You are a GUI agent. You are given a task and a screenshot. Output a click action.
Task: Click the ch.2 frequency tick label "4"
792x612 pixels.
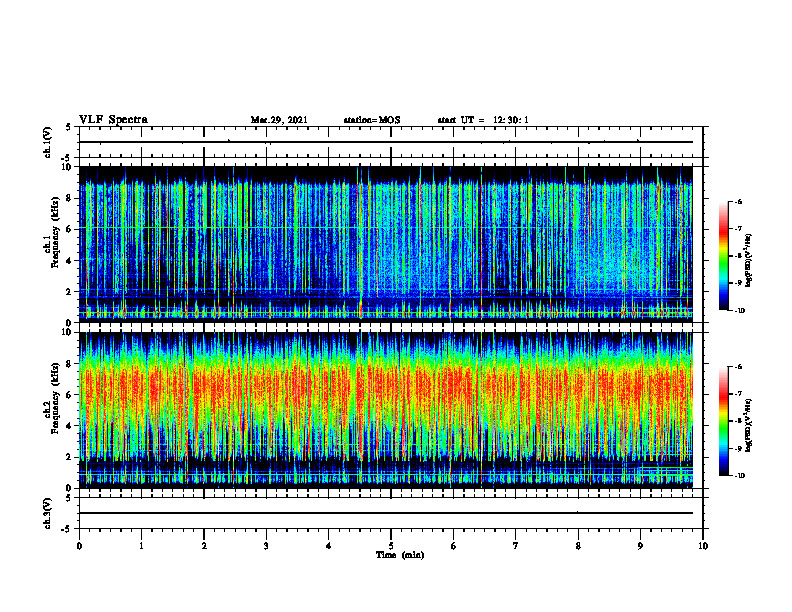pyautogui.click(x=70, y=427)
